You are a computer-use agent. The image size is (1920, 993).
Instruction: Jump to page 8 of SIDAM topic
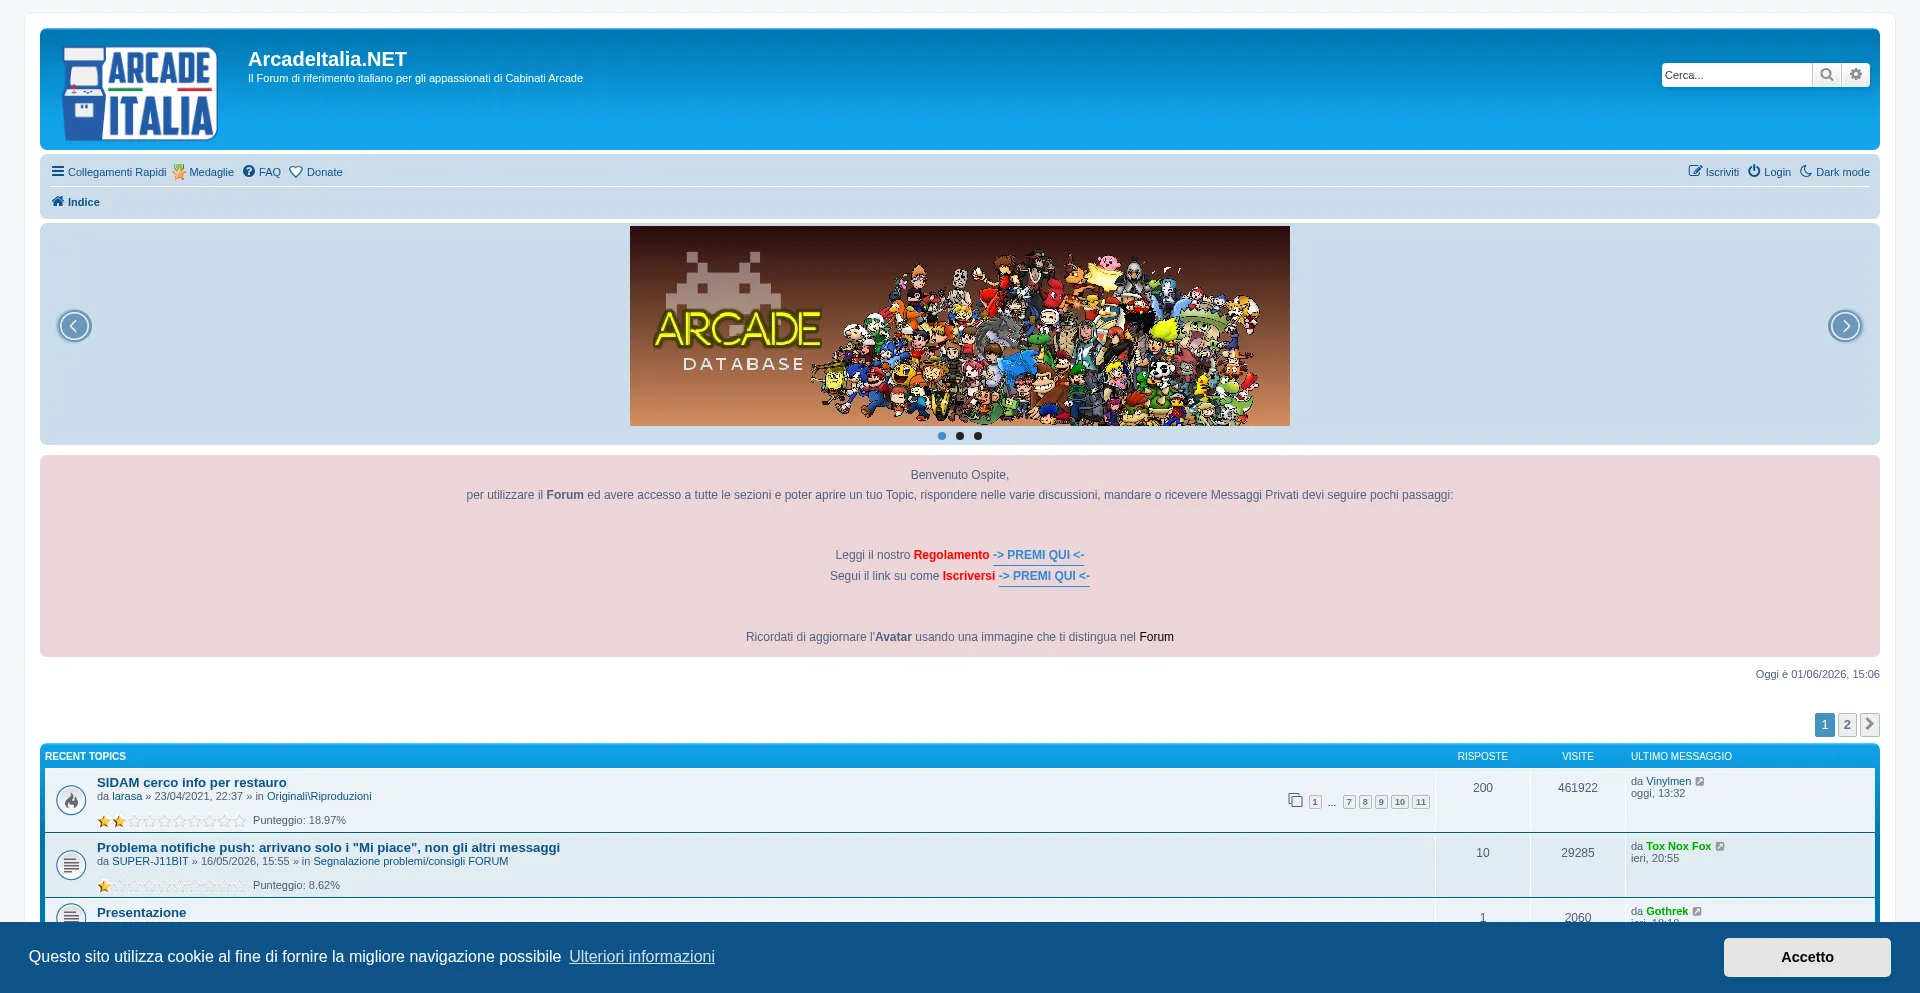(1365, 802)
